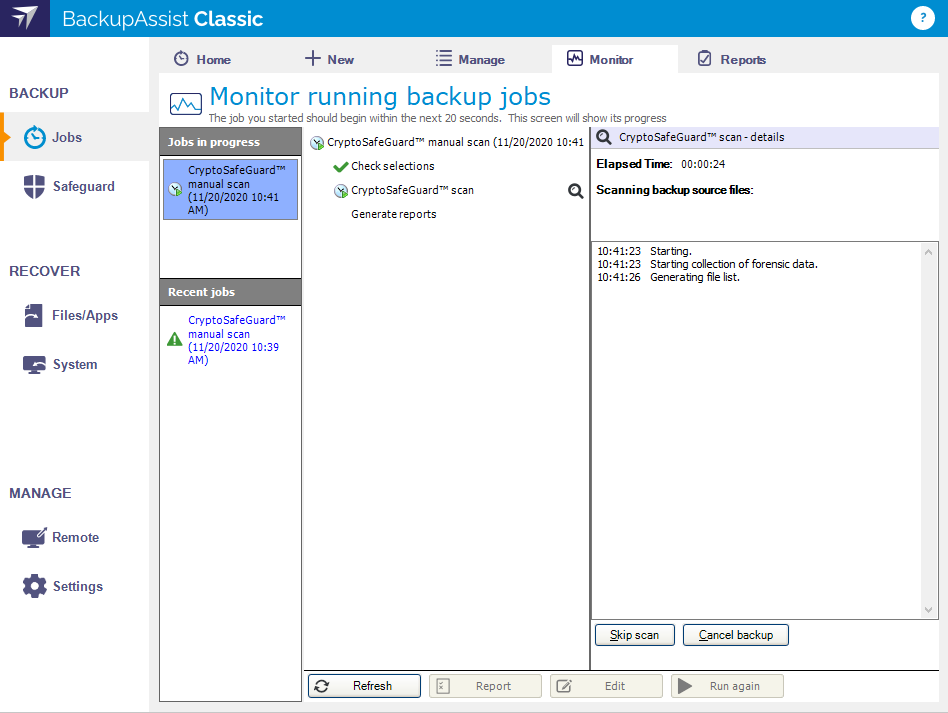Go to the Reports tab
Screen dimensions: 948x713
tap(743, 59)
